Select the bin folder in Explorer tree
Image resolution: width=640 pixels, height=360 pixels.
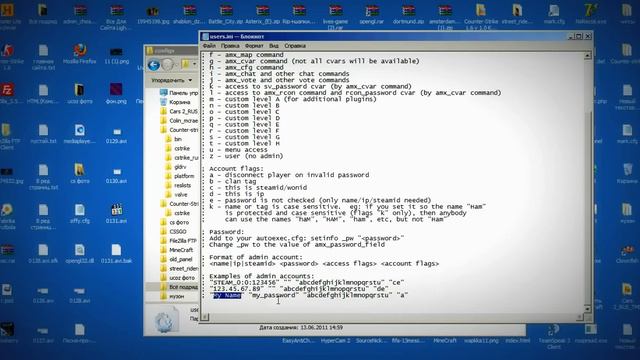point(174,139)
